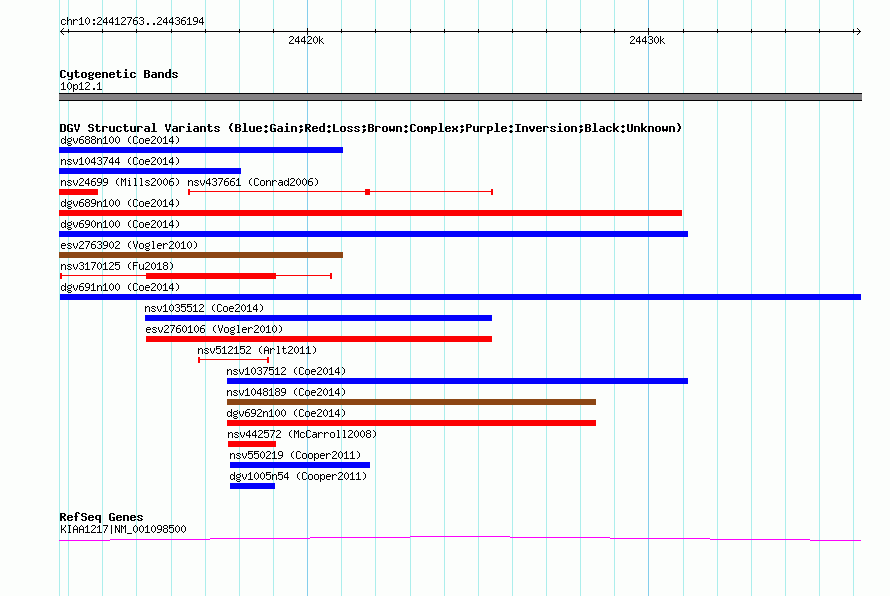Open dgv1005n54 (Cooper2011) variant label
The width and height of the screenshot is (890, 596).
(x=298, y=476)
